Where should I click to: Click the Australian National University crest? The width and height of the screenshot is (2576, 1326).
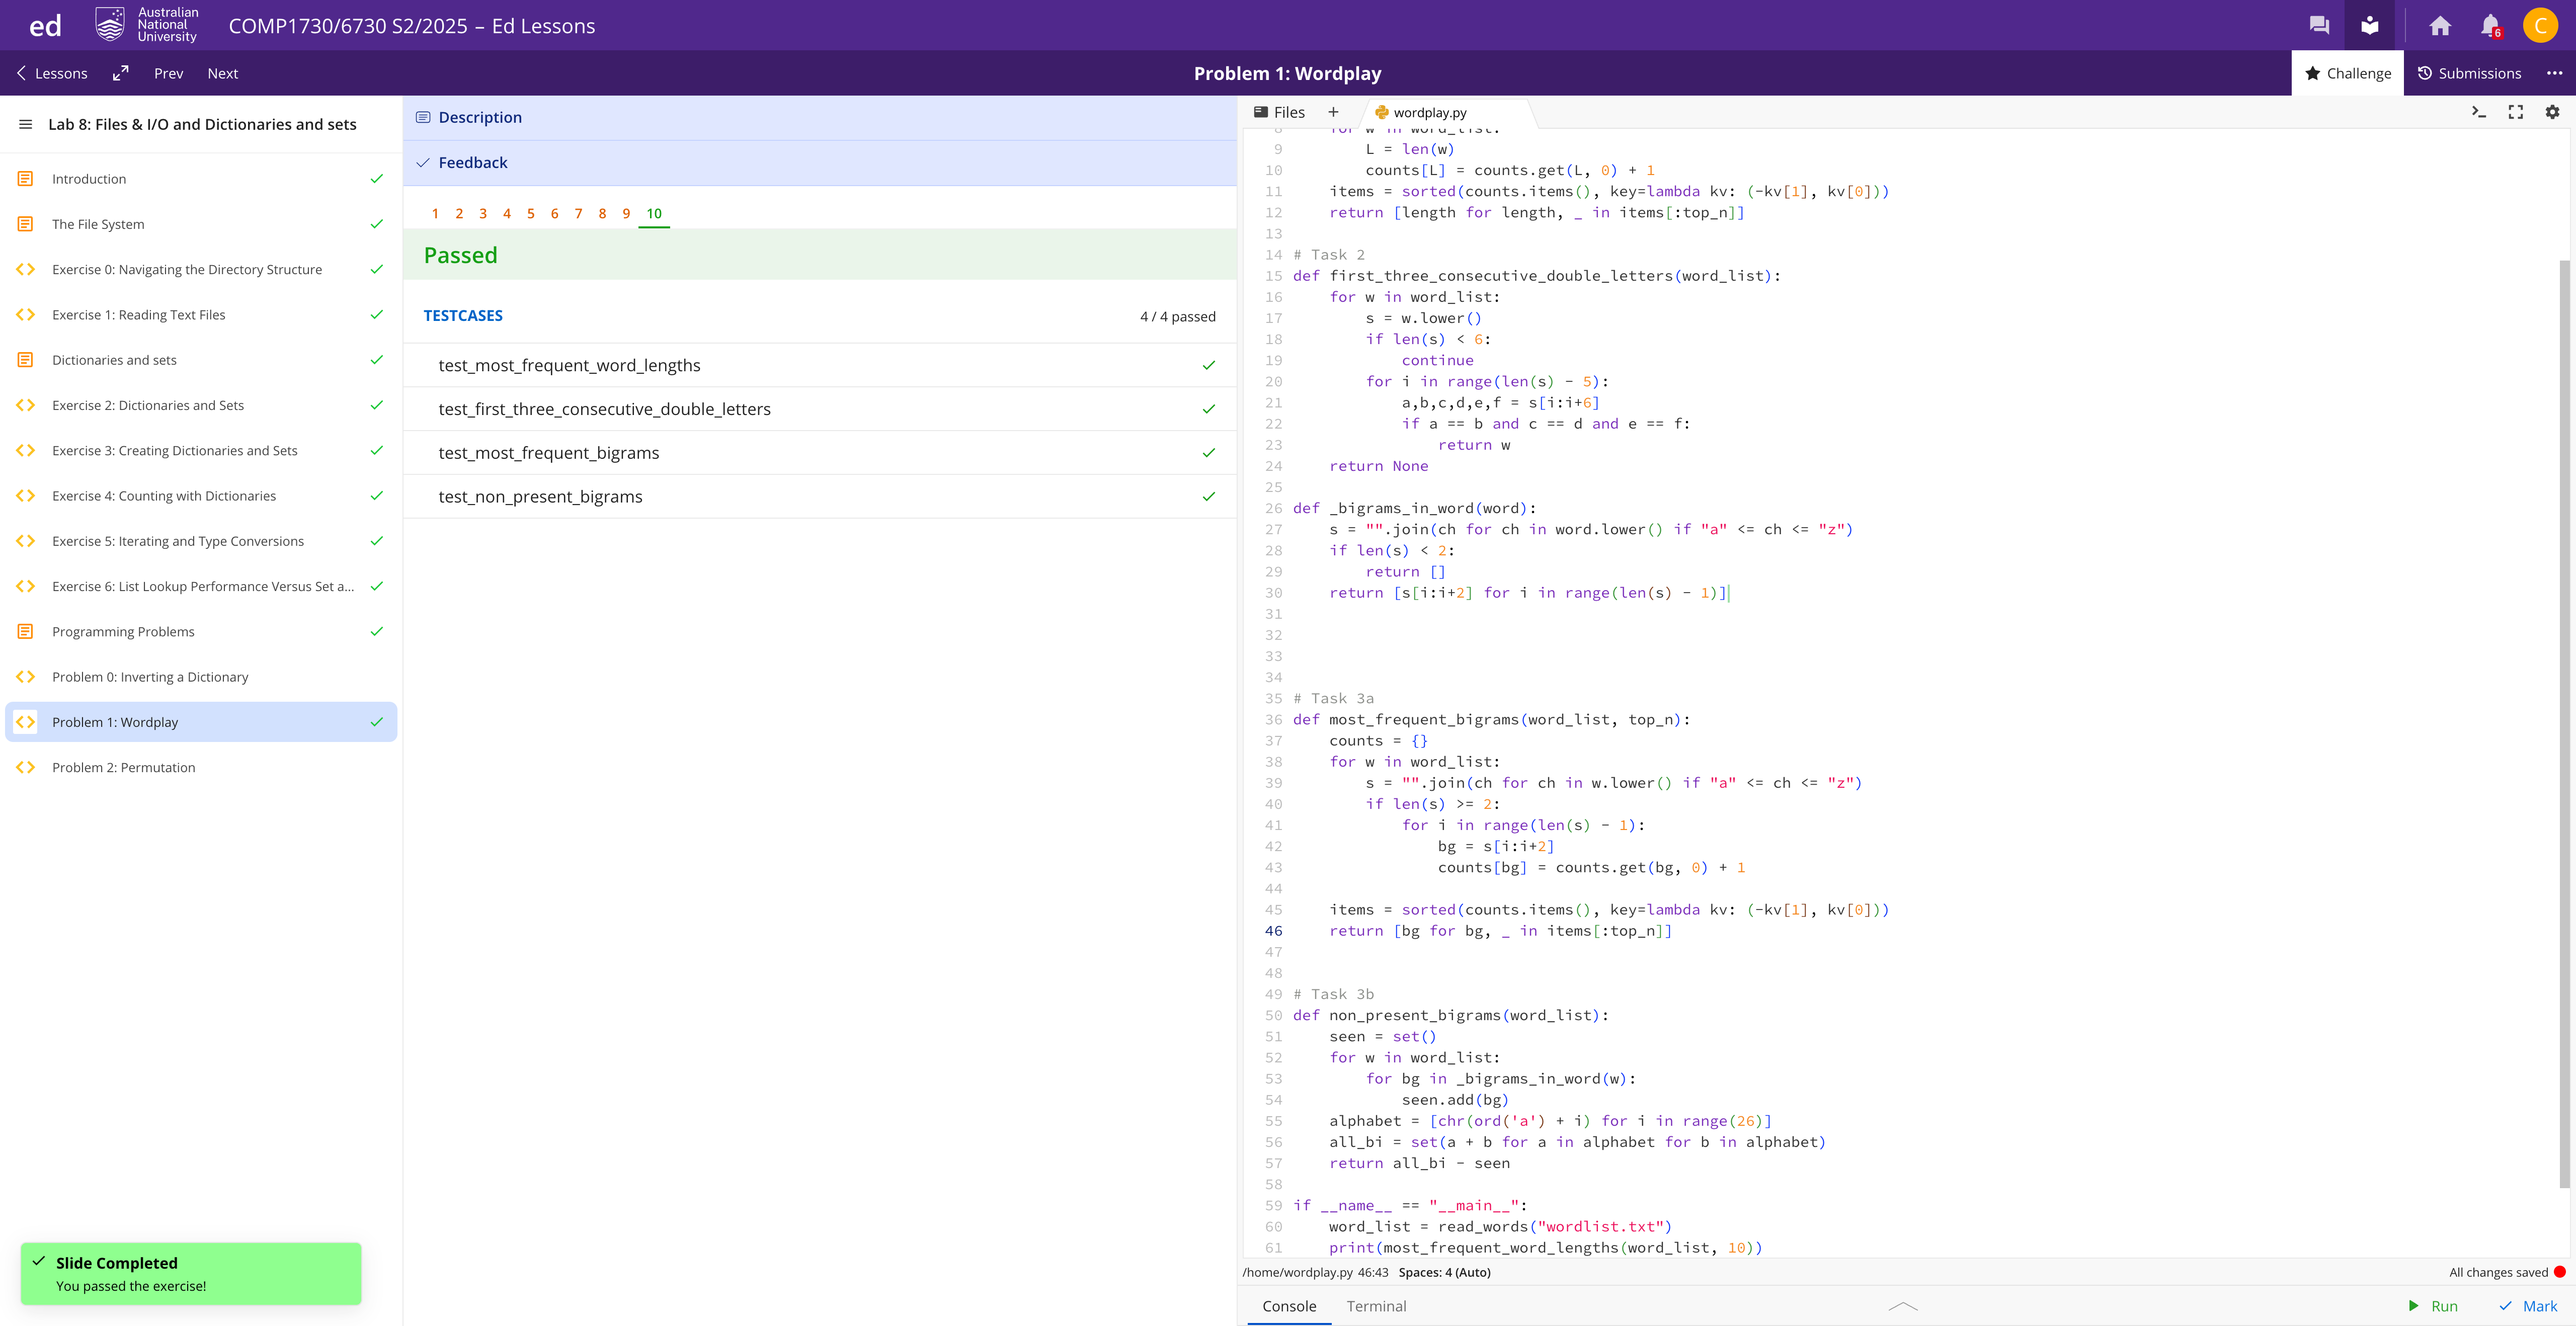click(110, 25)
